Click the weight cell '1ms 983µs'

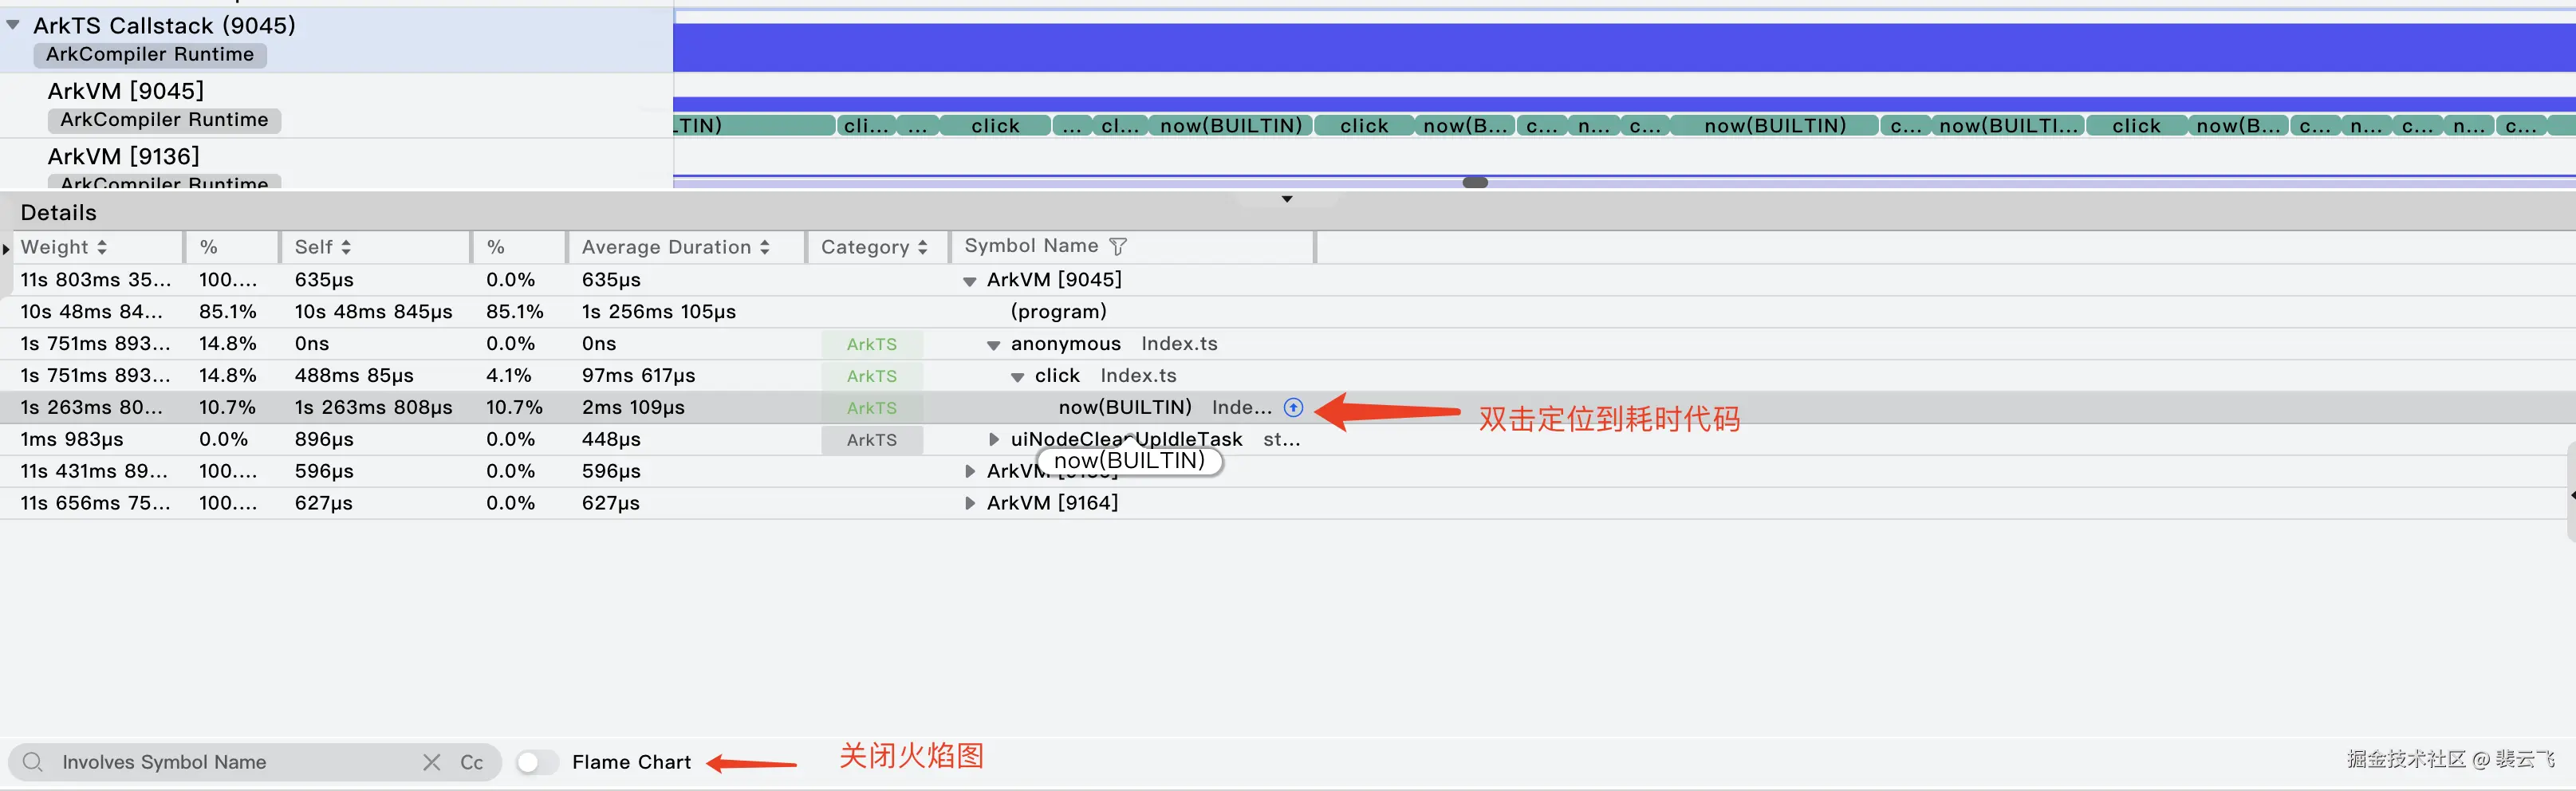[72, 439]
